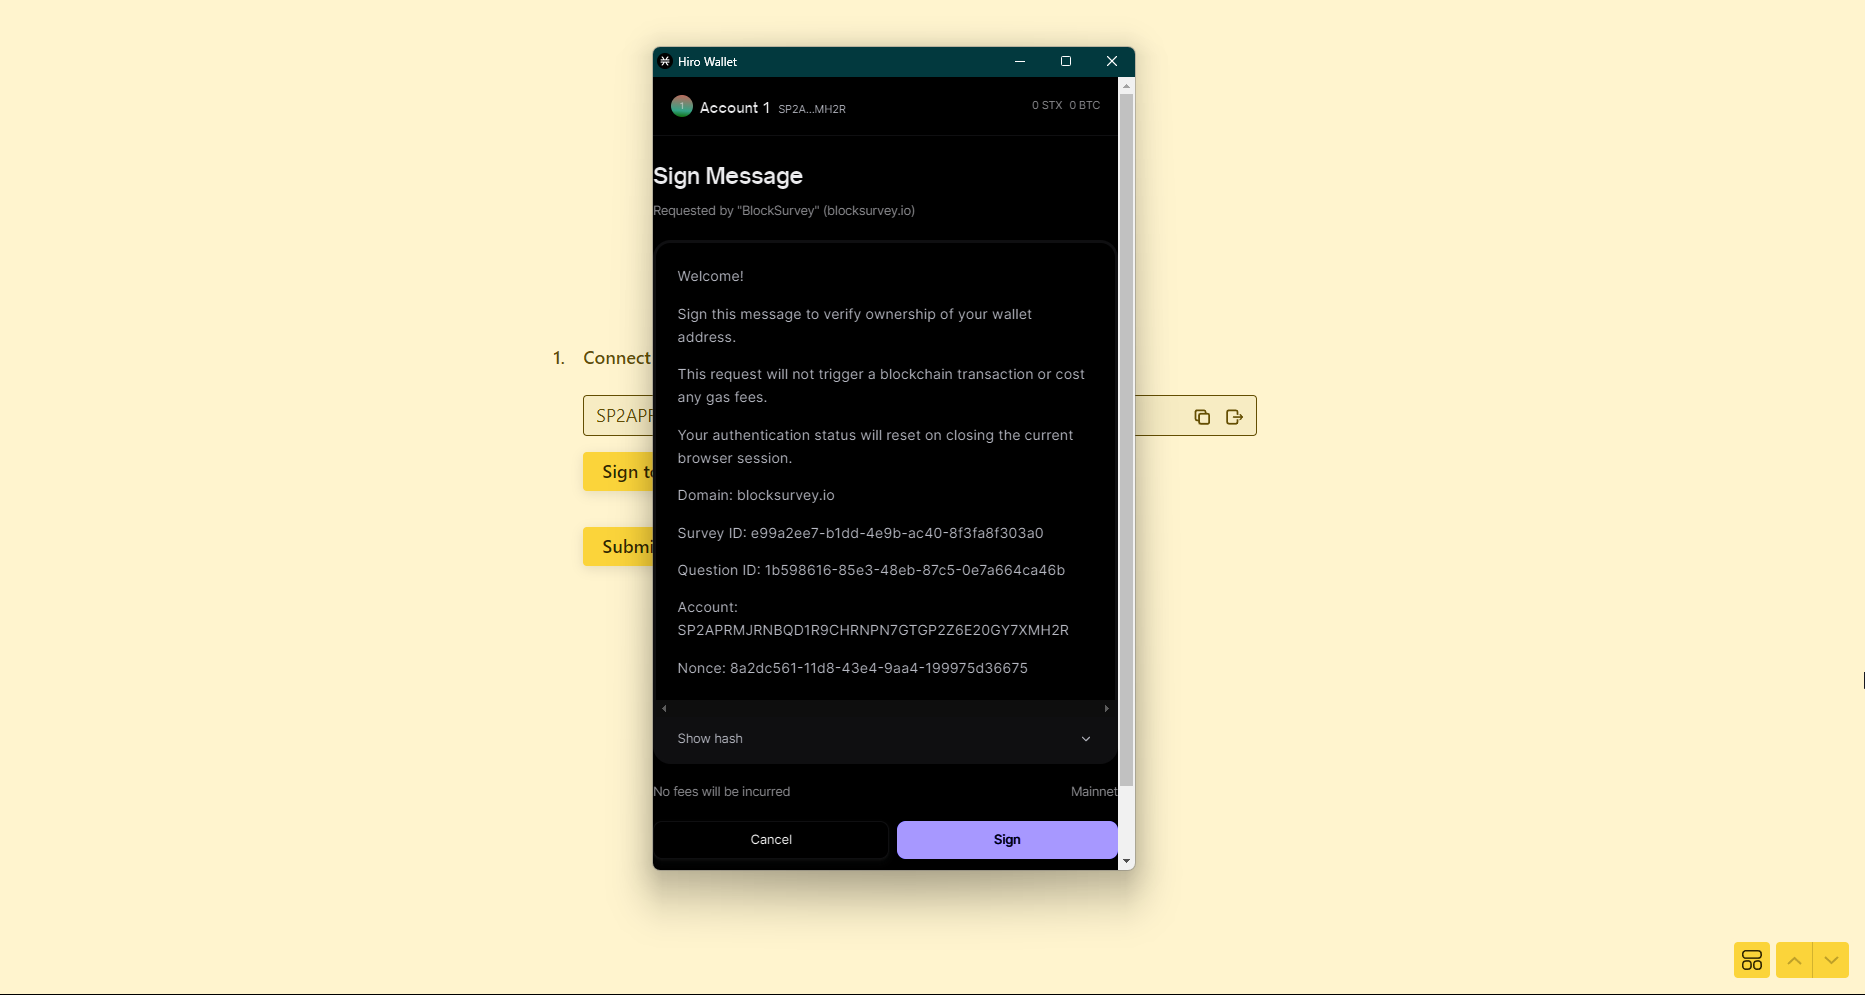The height and width of the screenshot is (995, 1865).
Task: Click disconnect wallet icon in BlockSurvey page
Action: click(x=1234, y=417)
